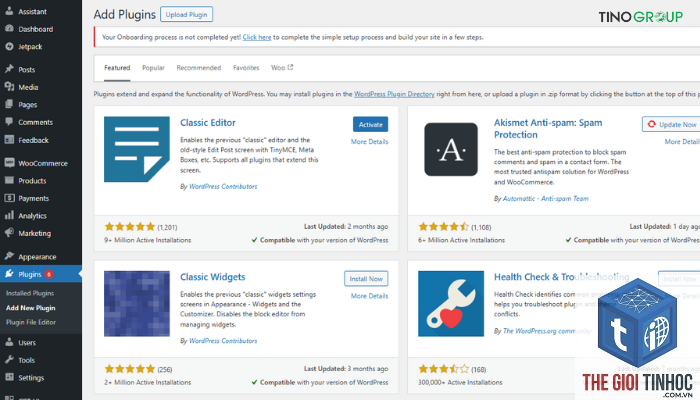Click the Upload Plugin button
This screenshot has height=400, width=700.
coord(187,14)
